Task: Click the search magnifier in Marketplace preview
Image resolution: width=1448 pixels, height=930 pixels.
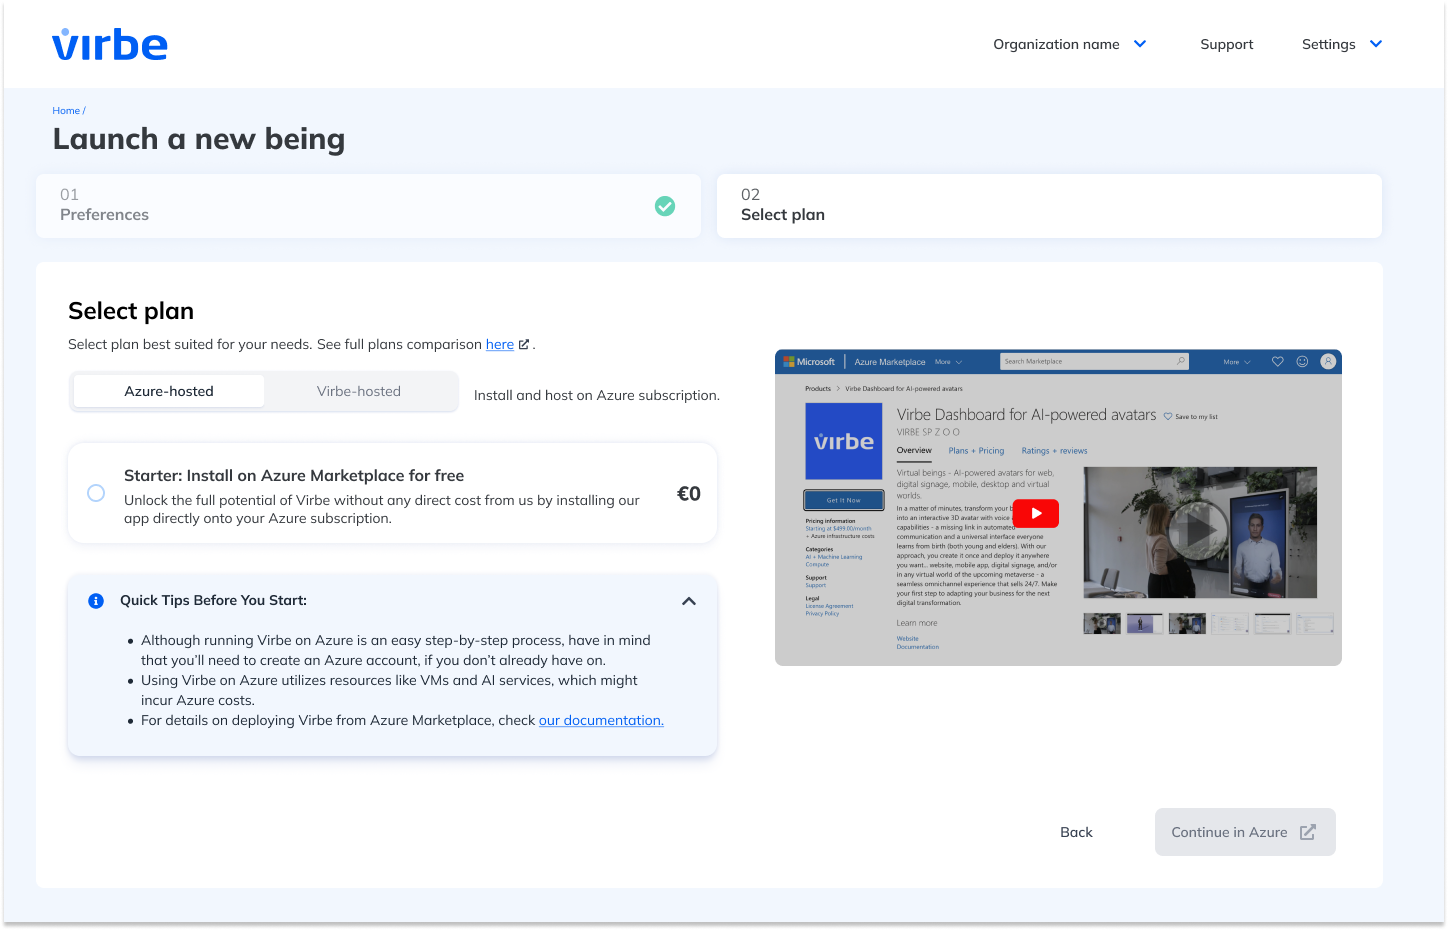Action: point(1180,361)
